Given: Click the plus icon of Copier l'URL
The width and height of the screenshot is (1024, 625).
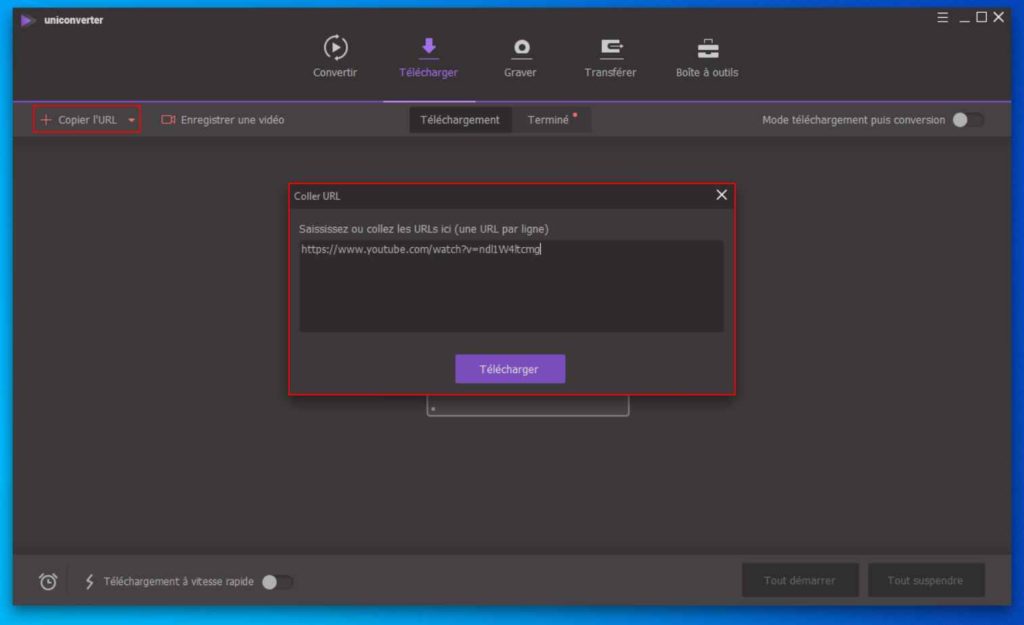Looking at the screenshot, I should tap(46, 120).
